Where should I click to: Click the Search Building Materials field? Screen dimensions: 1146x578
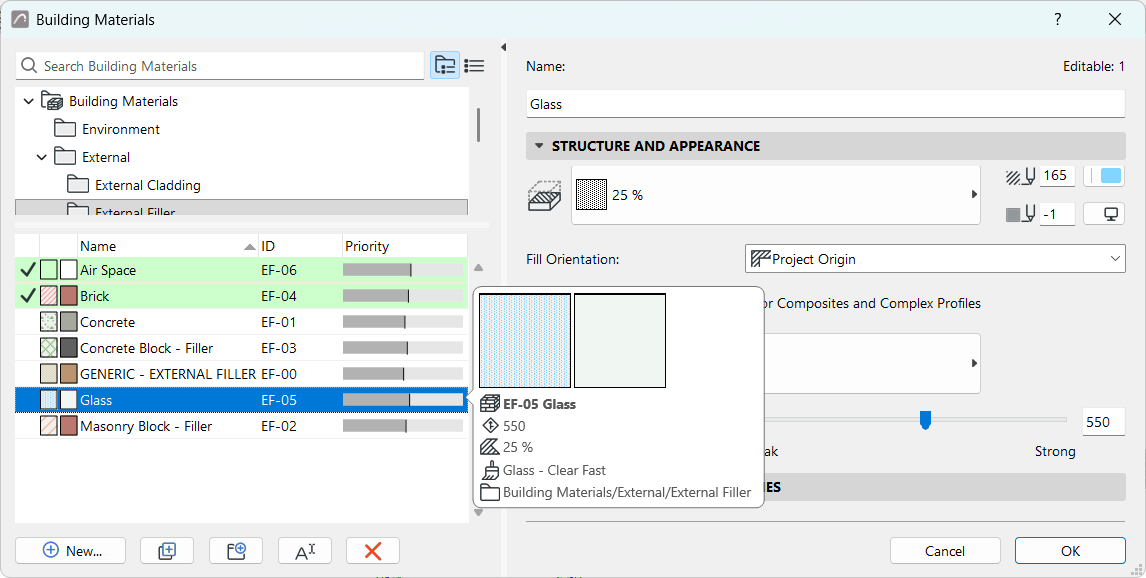(x=219, y=66)
